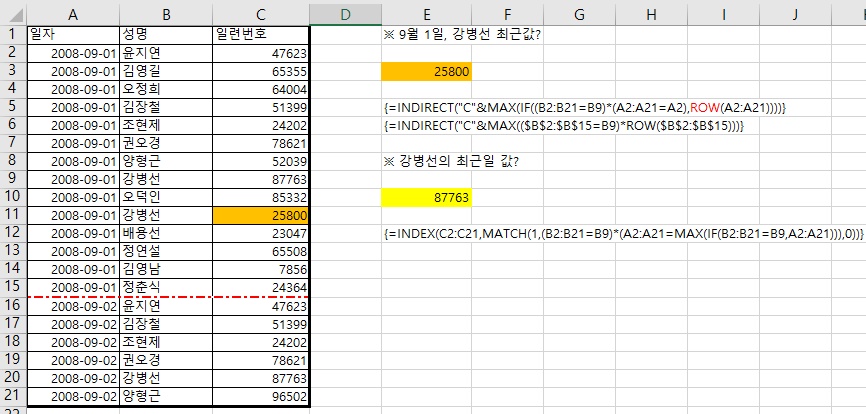Image resolution: width=866 pixels, height=414 pixels.
Task: Click name cell 정춘식
Action: [165, 287]
